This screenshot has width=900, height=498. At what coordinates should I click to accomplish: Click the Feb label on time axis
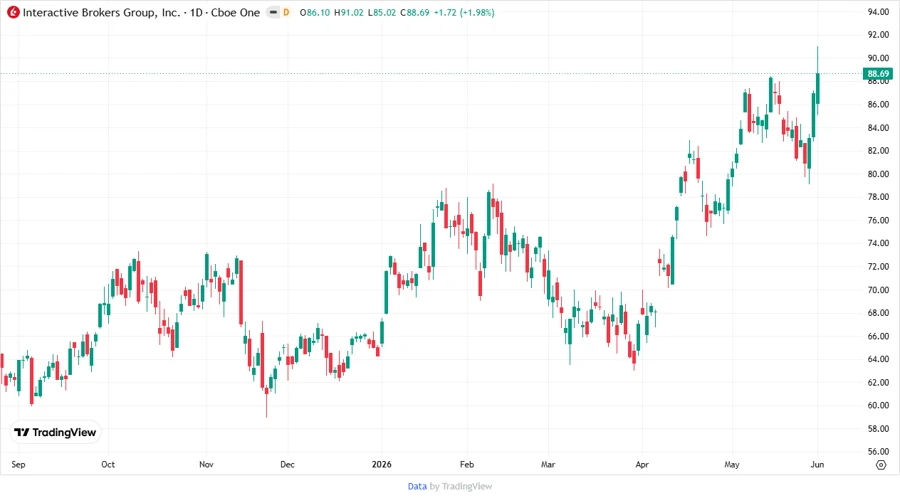click(467, 464)
